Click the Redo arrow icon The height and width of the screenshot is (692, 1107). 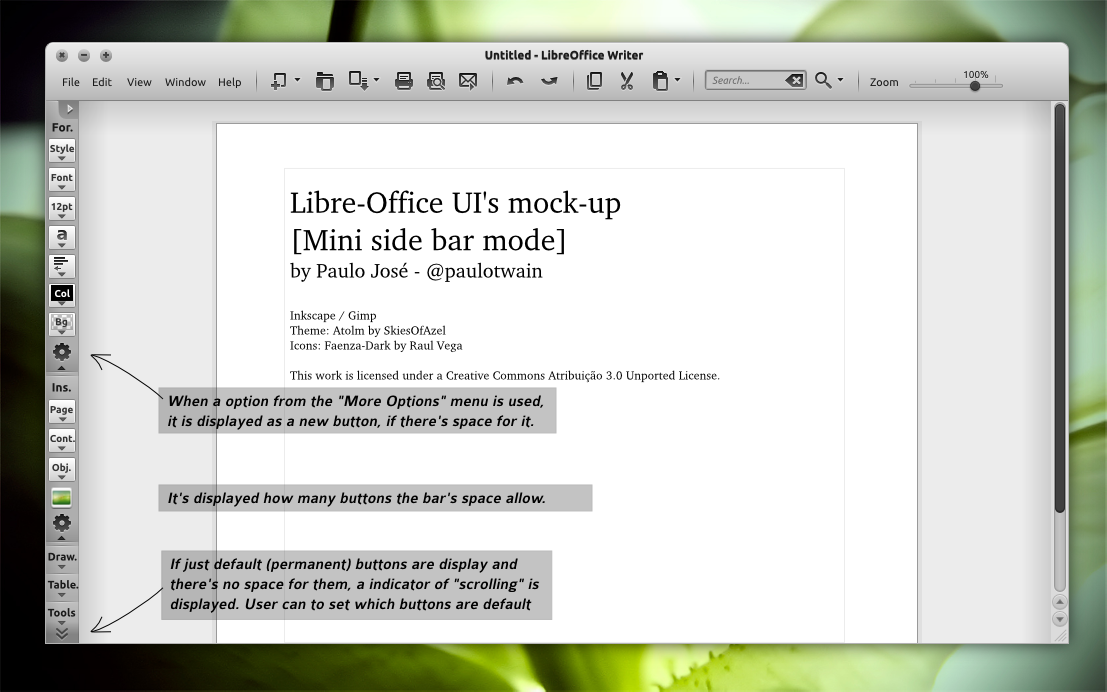point(549,81)
